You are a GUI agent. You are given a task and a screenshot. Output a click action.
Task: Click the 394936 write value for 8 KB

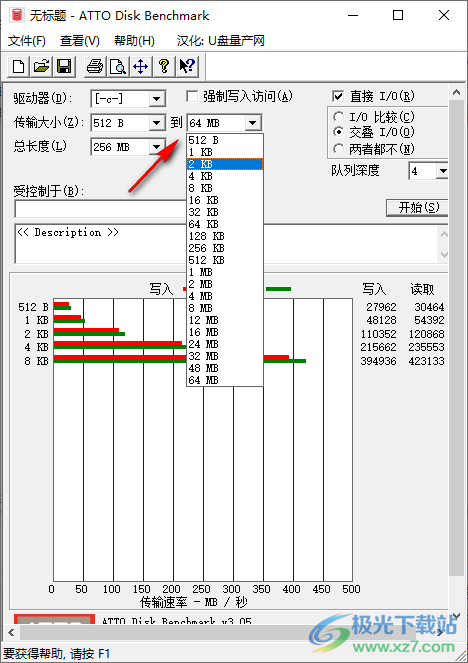(x=378, y=361)
